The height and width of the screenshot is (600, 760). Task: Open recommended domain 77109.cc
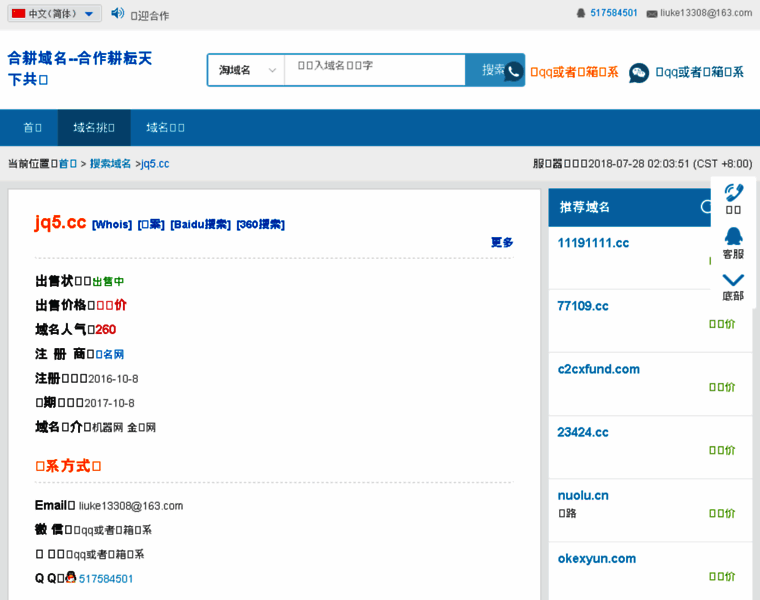click(x=583, y=306)
